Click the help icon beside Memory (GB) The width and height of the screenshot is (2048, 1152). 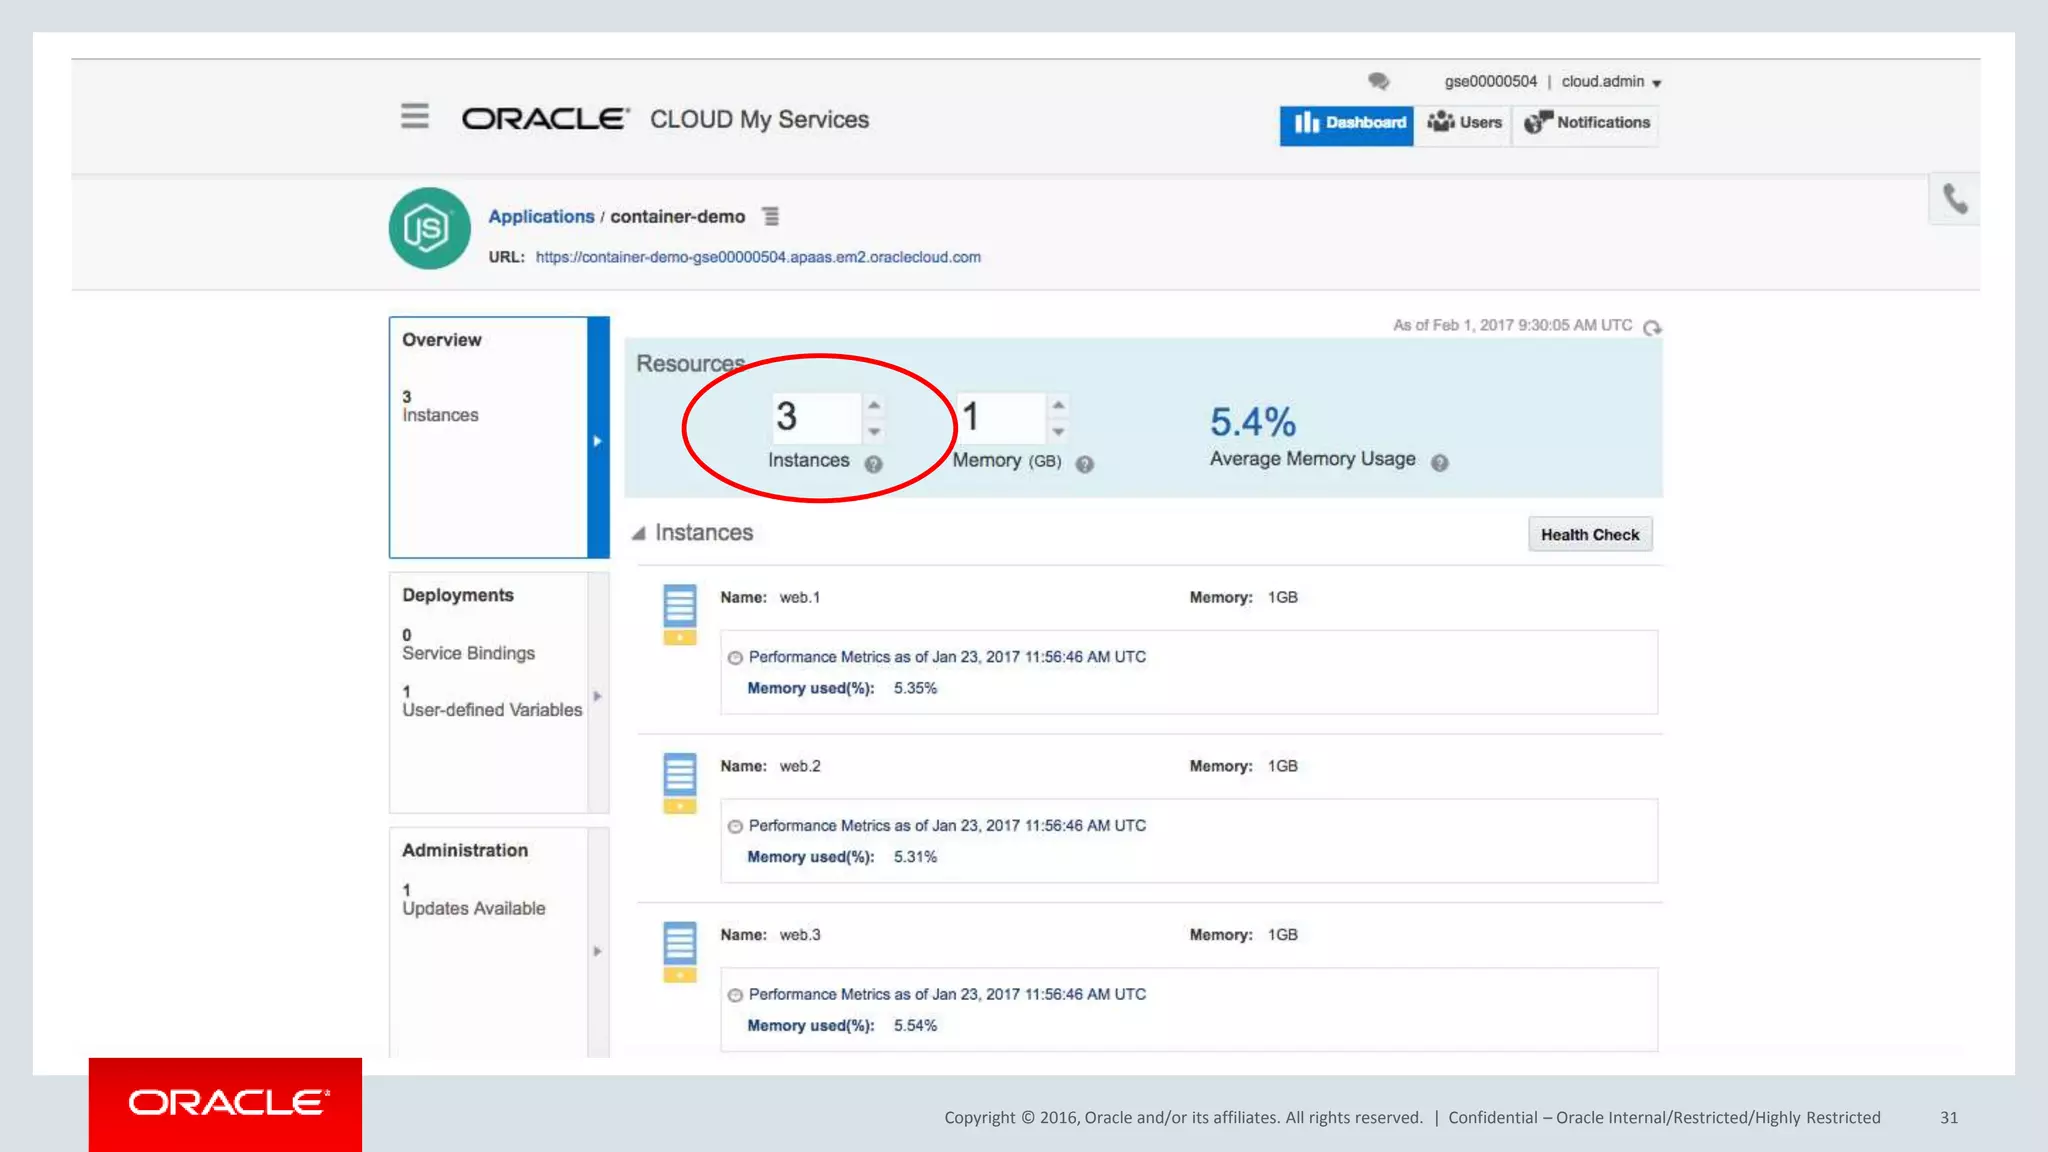[x=1085, y=464]
